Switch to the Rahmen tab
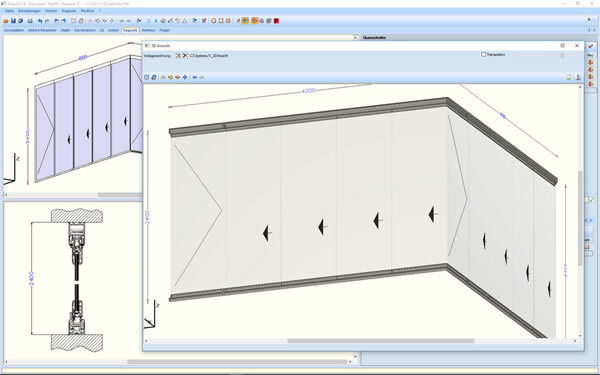 [x=148, y=30]
